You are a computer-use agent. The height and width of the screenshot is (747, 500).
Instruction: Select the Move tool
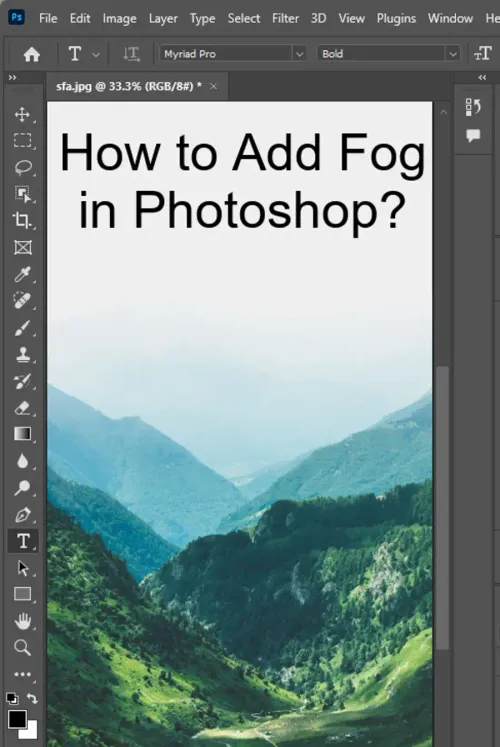22,115
